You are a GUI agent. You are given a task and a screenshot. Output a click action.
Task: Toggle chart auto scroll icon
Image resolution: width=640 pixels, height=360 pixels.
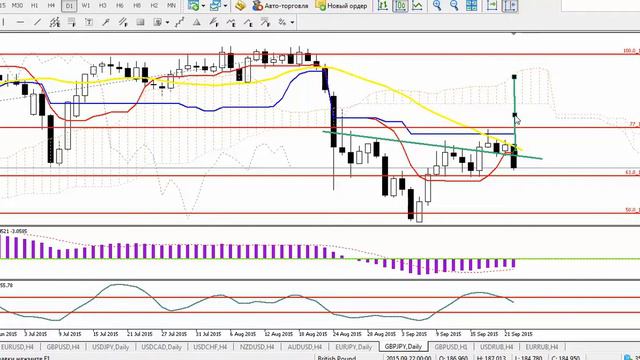(492, 6)
